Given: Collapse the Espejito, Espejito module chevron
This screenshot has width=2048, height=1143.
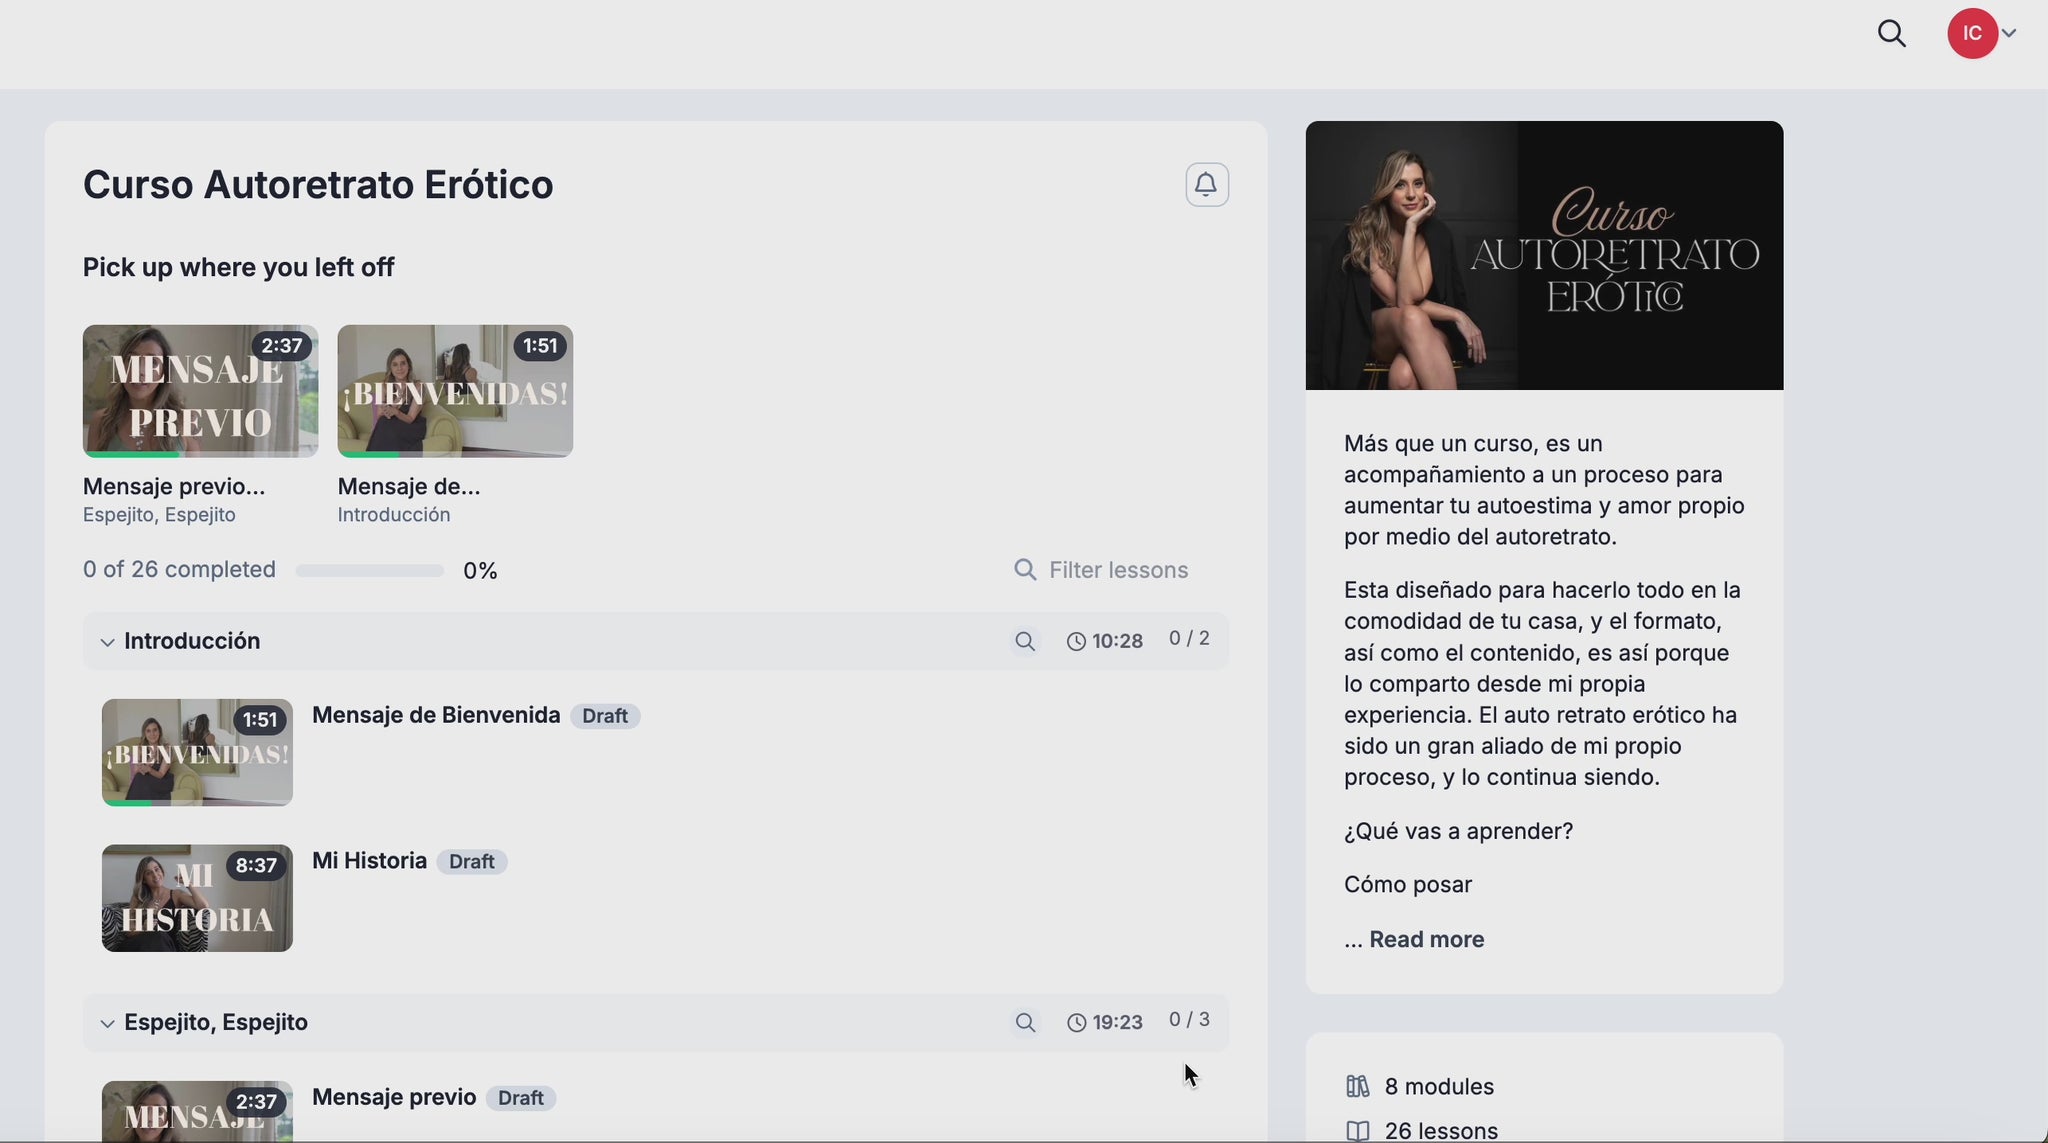Looking at the screenshot, I should click(107, 1023).
